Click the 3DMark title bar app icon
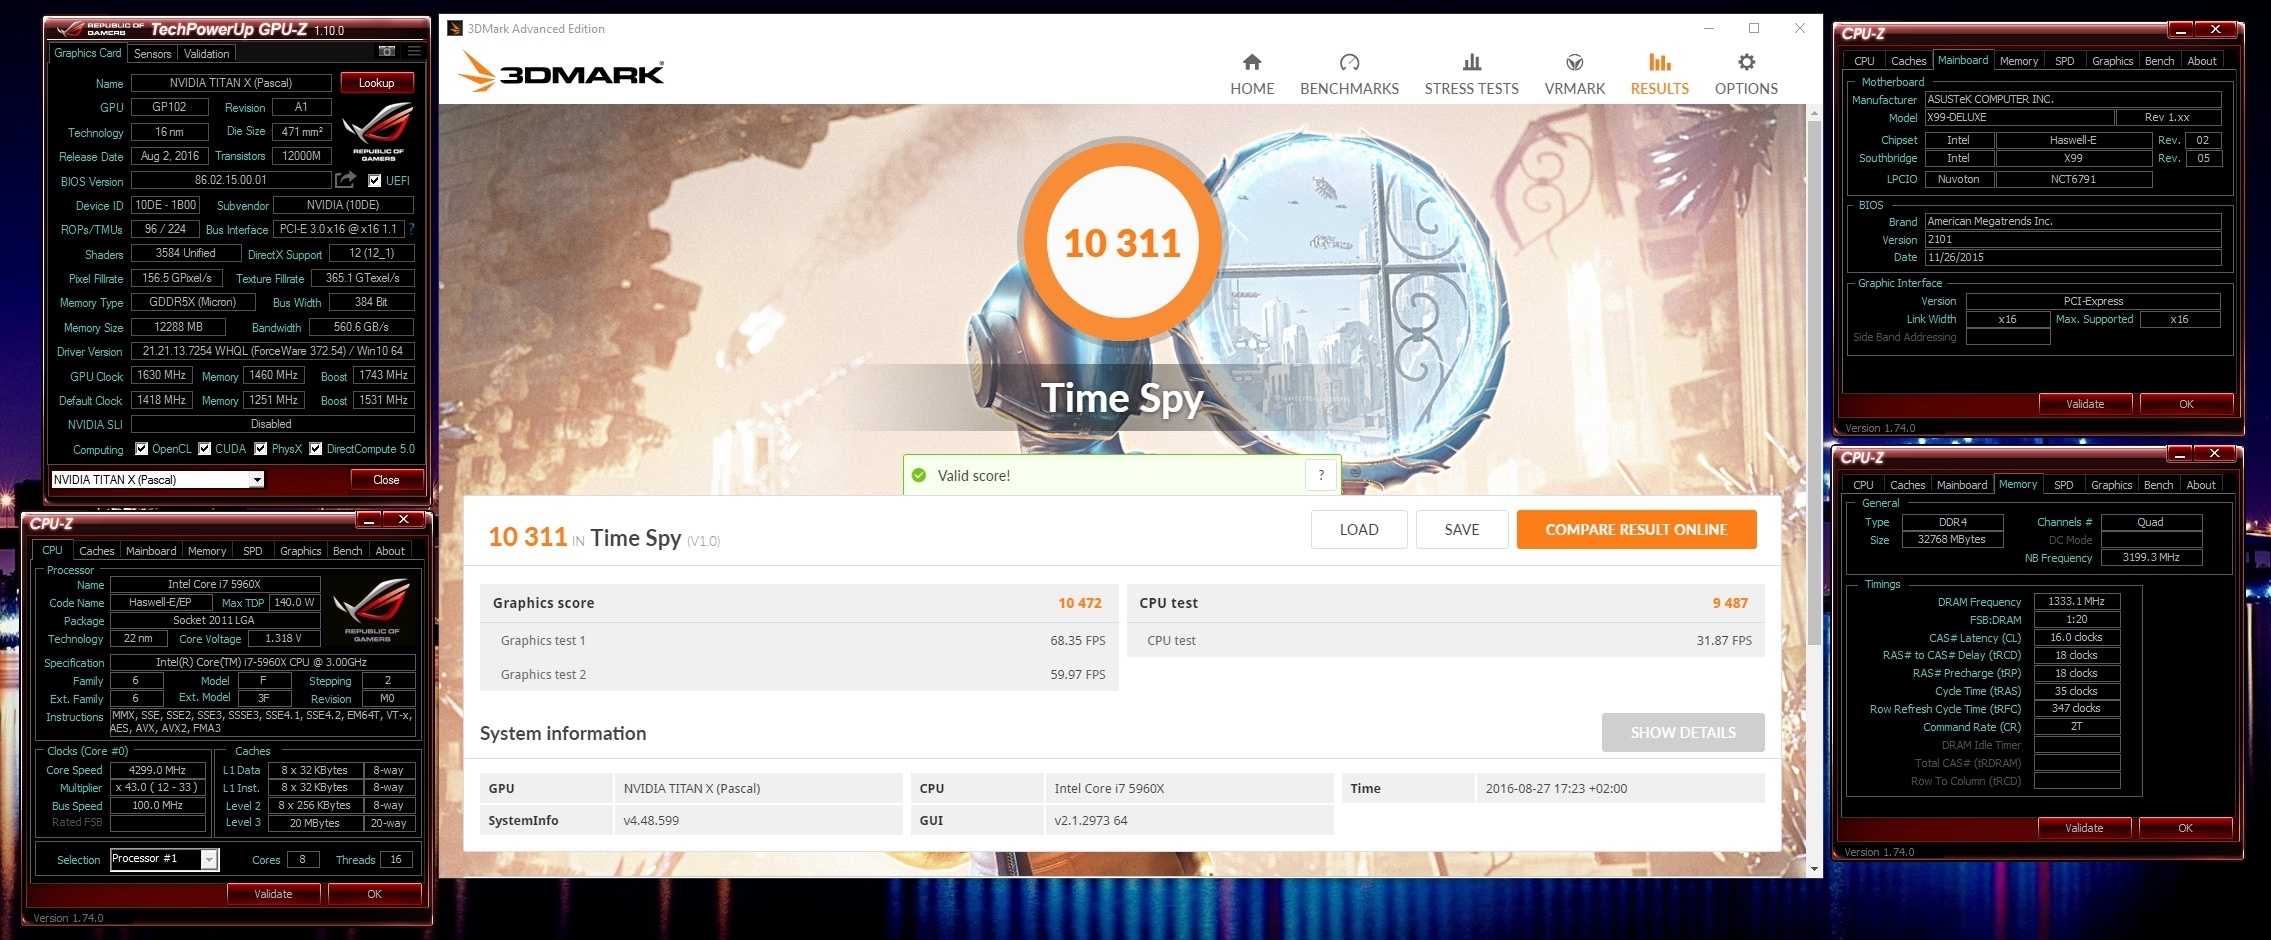Screen dimensions: 2271x940 (455, 28)
